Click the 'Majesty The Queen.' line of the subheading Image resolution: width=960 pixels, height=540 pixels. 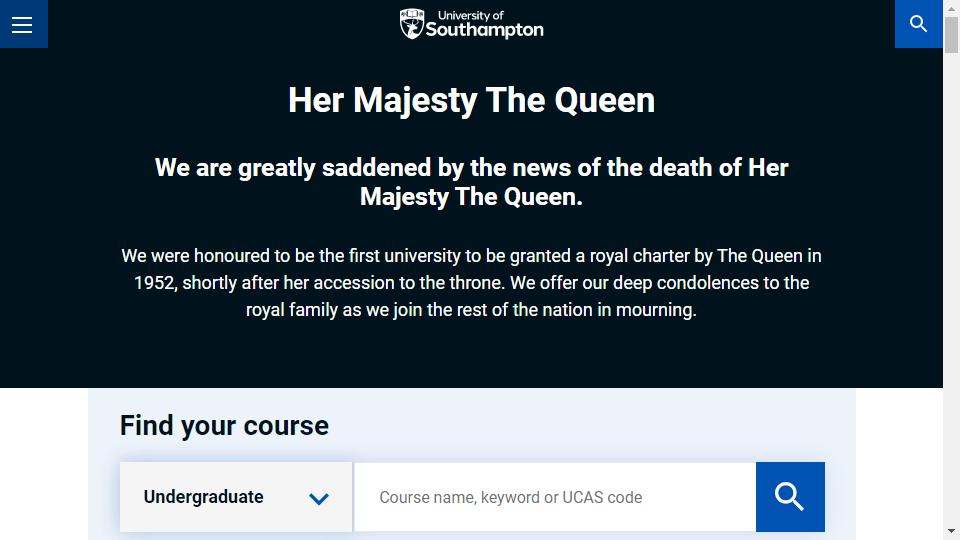coord(471,197)
